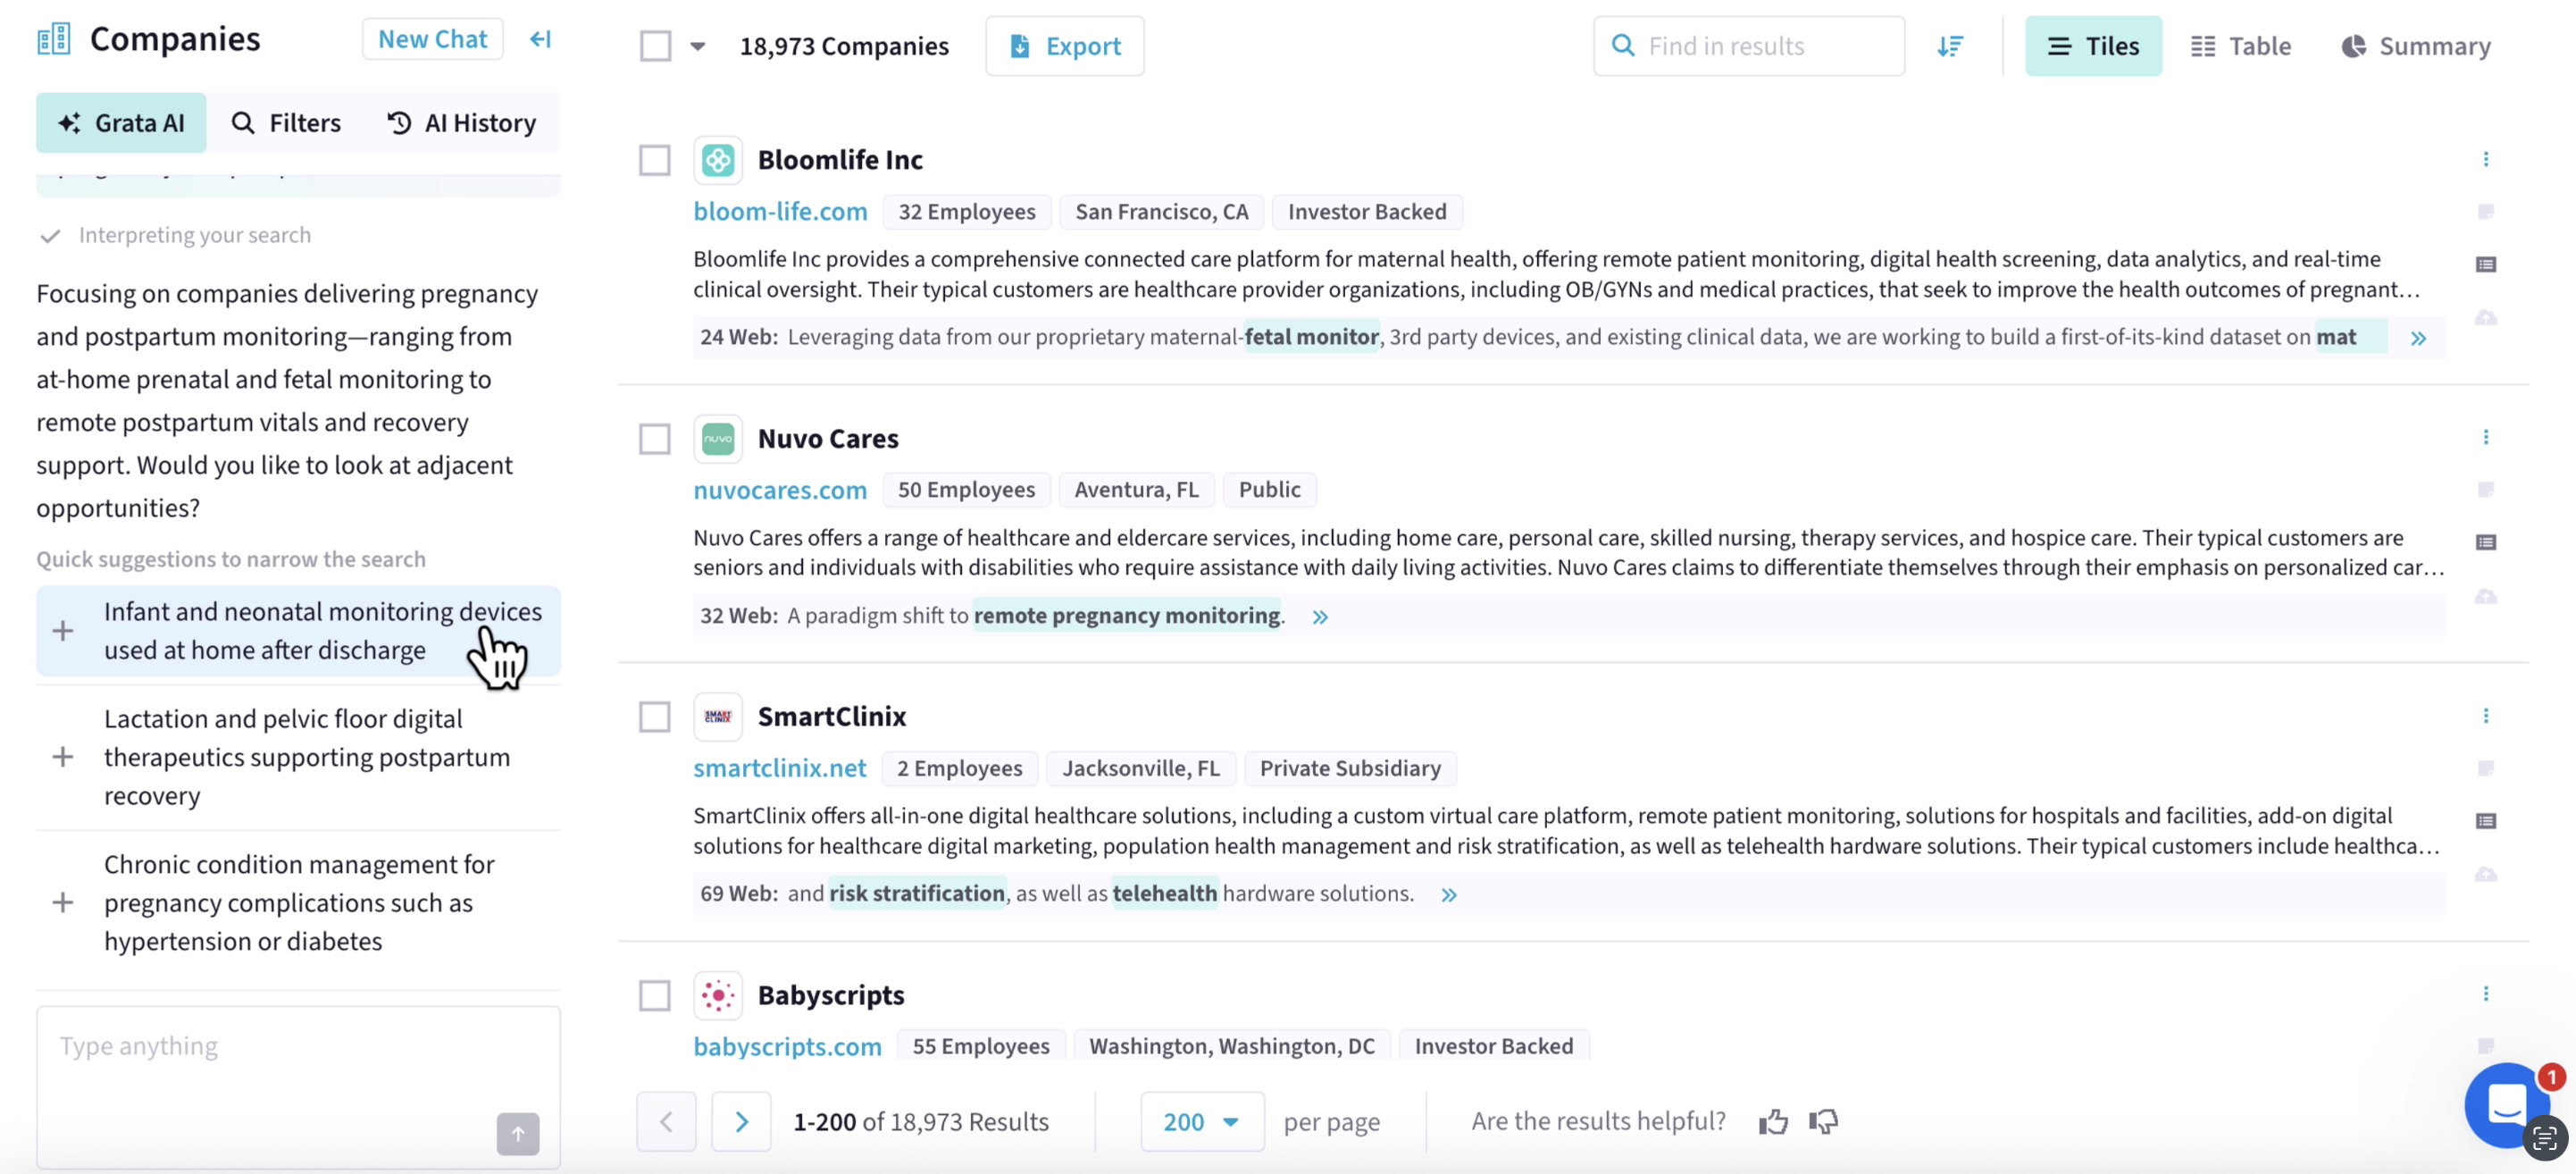2576x1174 pixels.
Task: Open the chat support bubble
Action: tap(2506, 1106)
